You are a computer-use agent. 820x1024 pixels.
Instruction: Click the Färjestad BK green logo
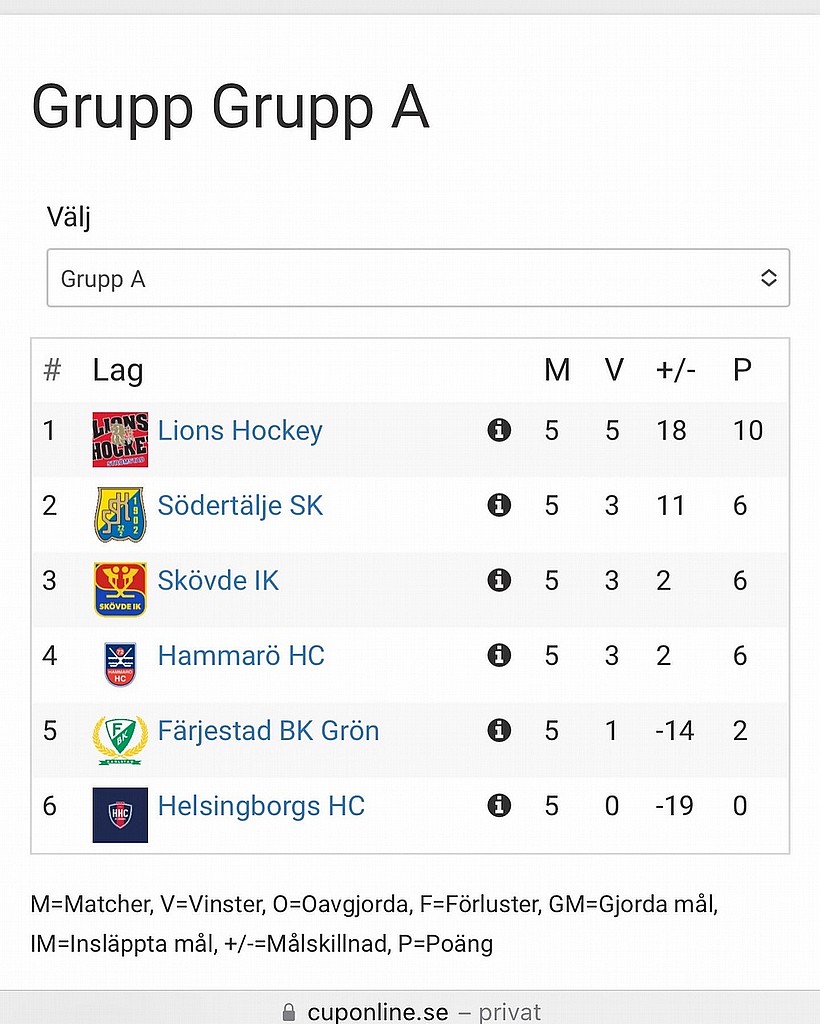[120, 740]
